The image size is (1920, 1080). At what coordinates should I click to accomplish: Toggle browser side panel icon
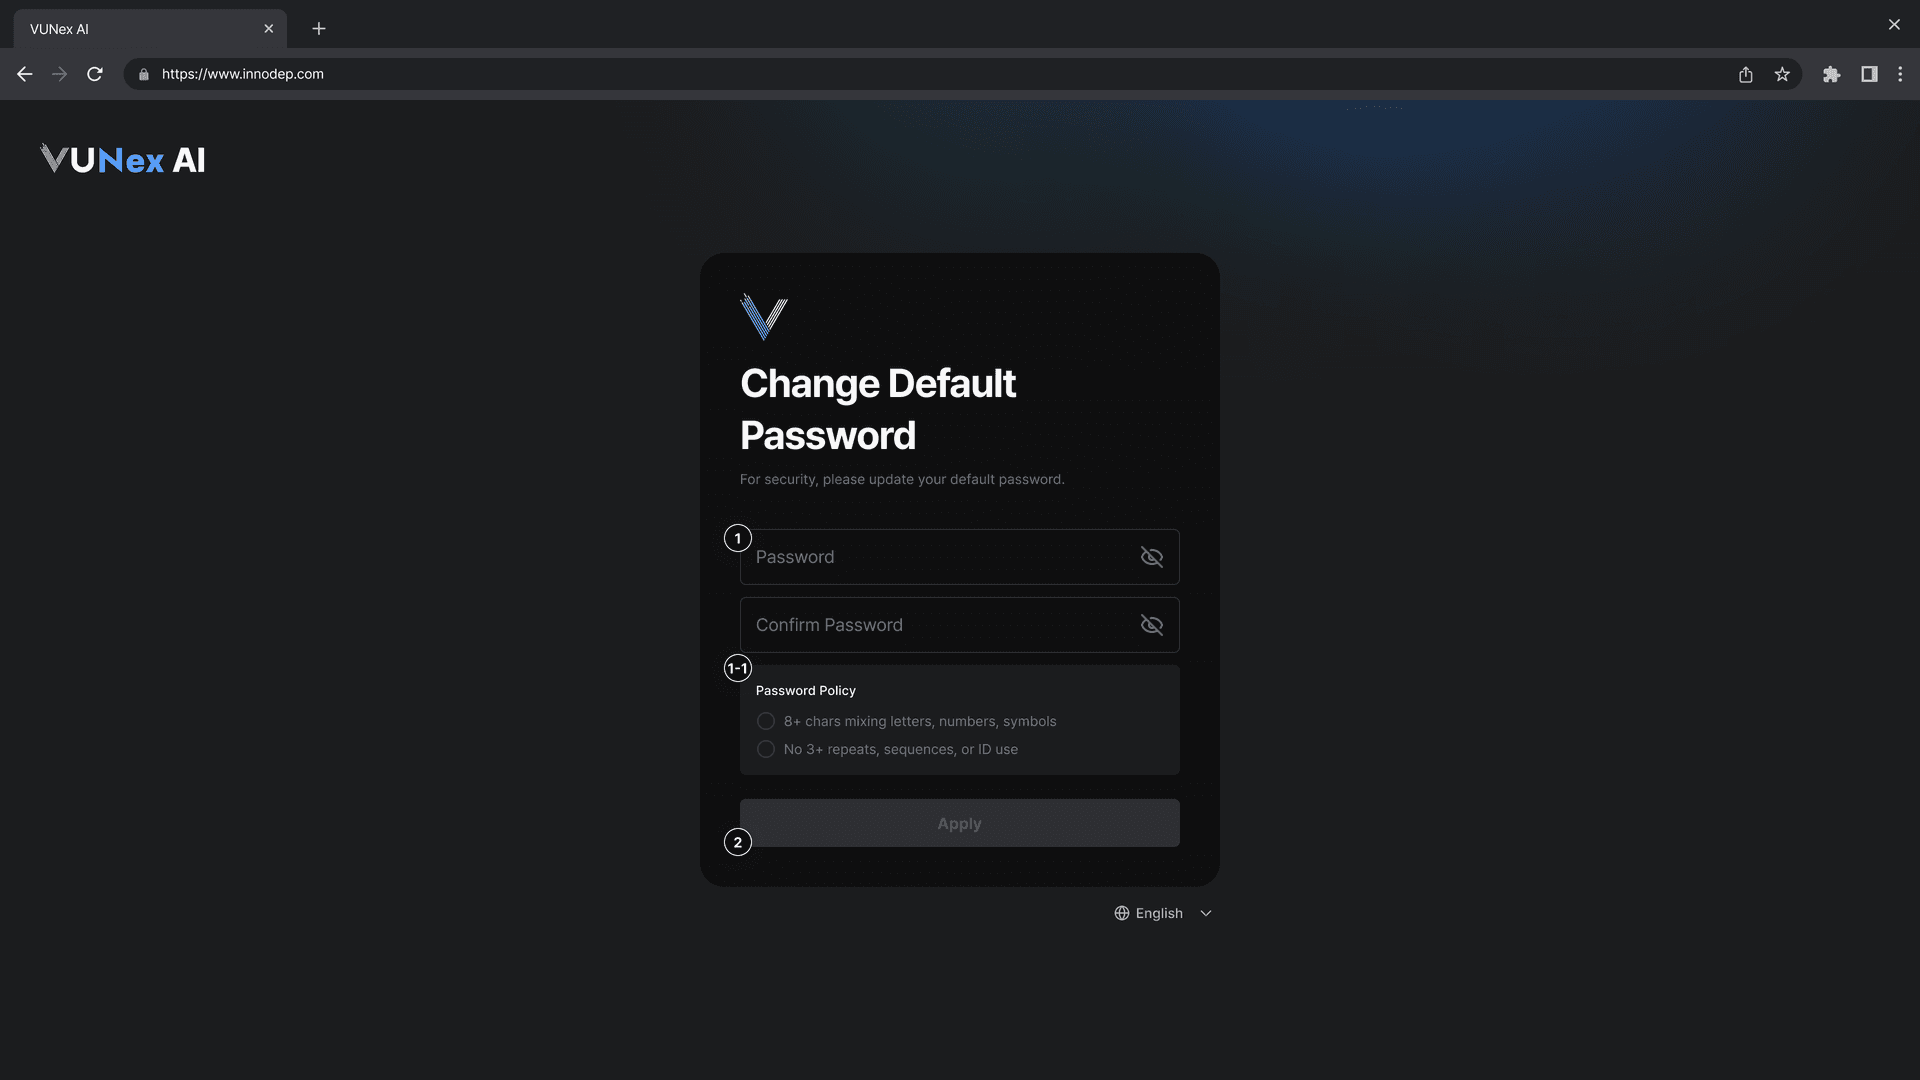click(x=1868, y=74)
